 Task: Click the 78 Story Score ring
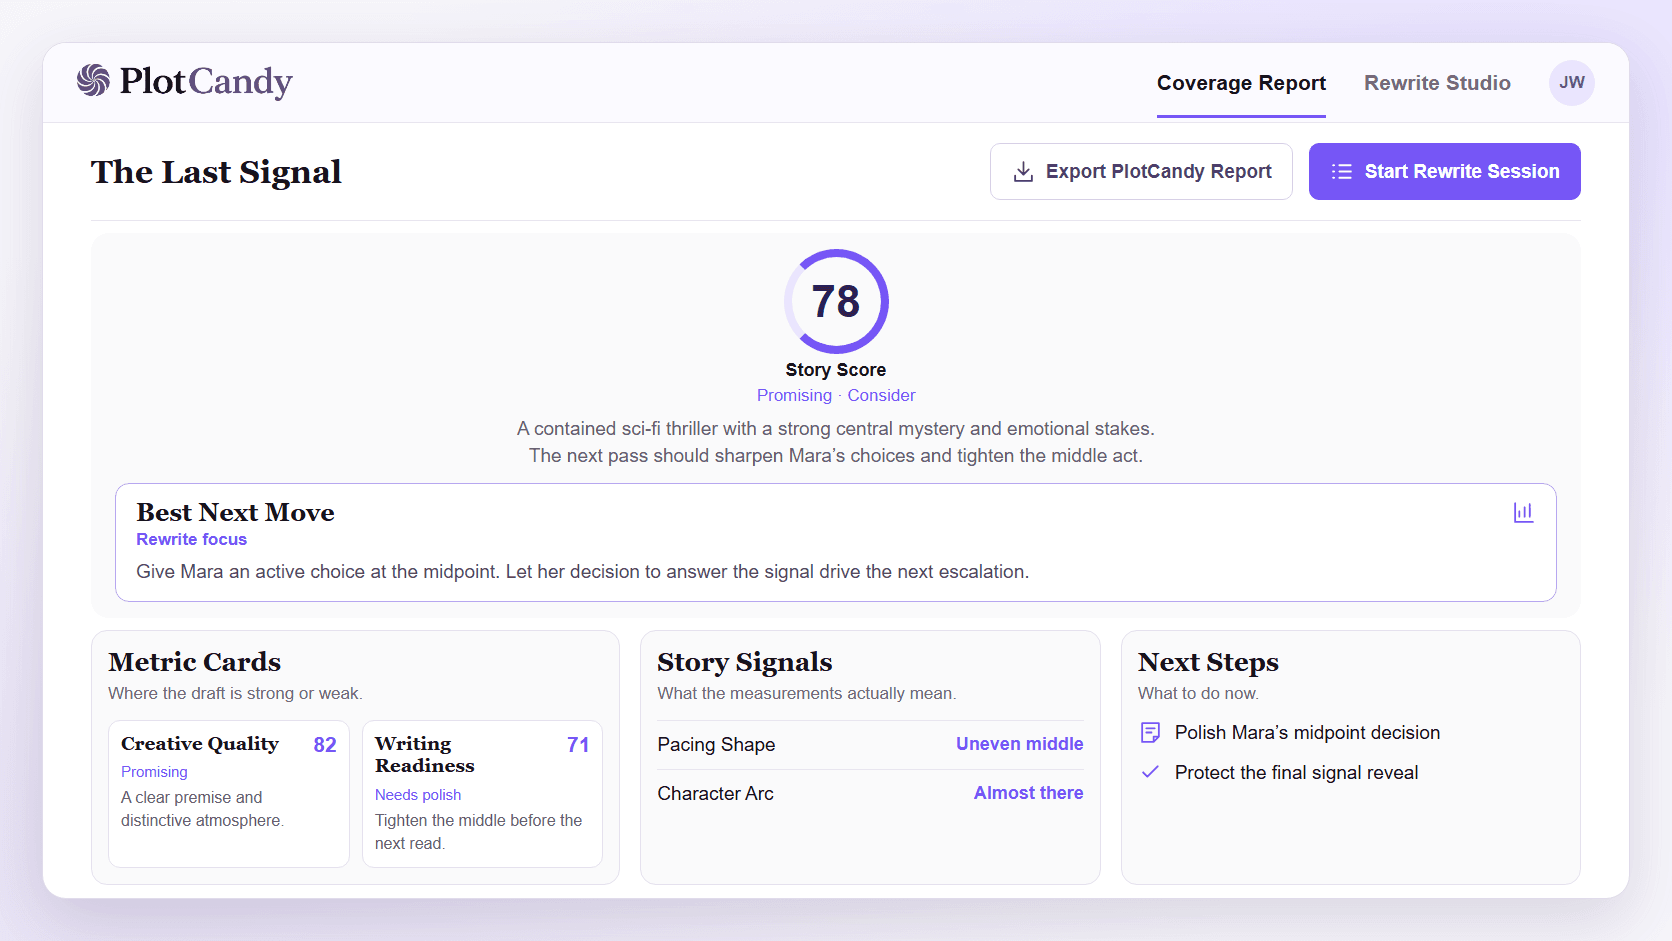tap(836, 301)
